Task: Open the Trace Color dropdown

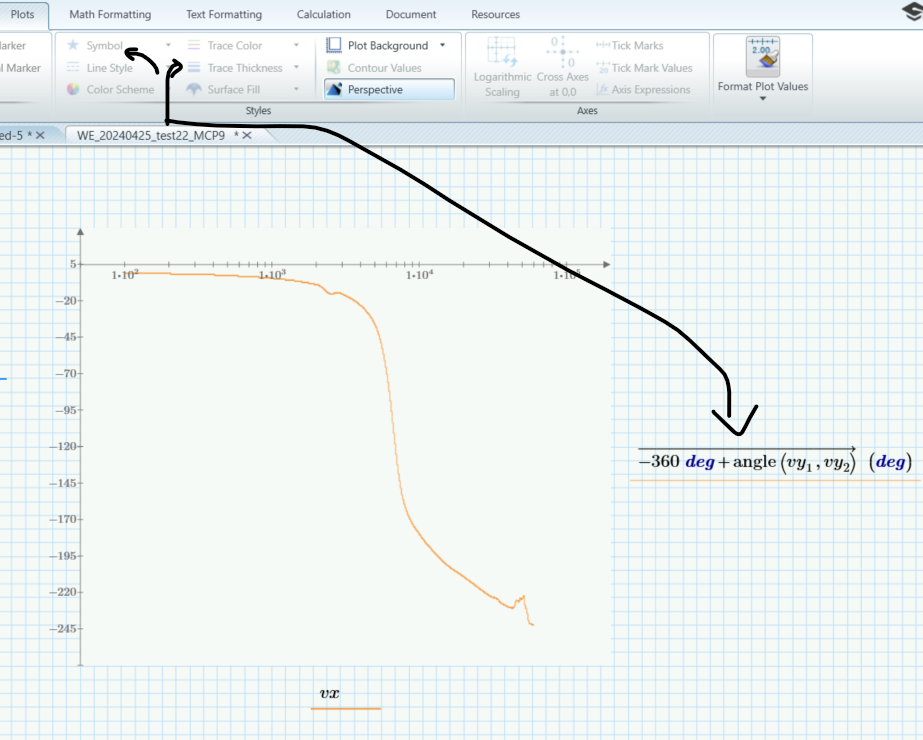Action: (296, 44)
